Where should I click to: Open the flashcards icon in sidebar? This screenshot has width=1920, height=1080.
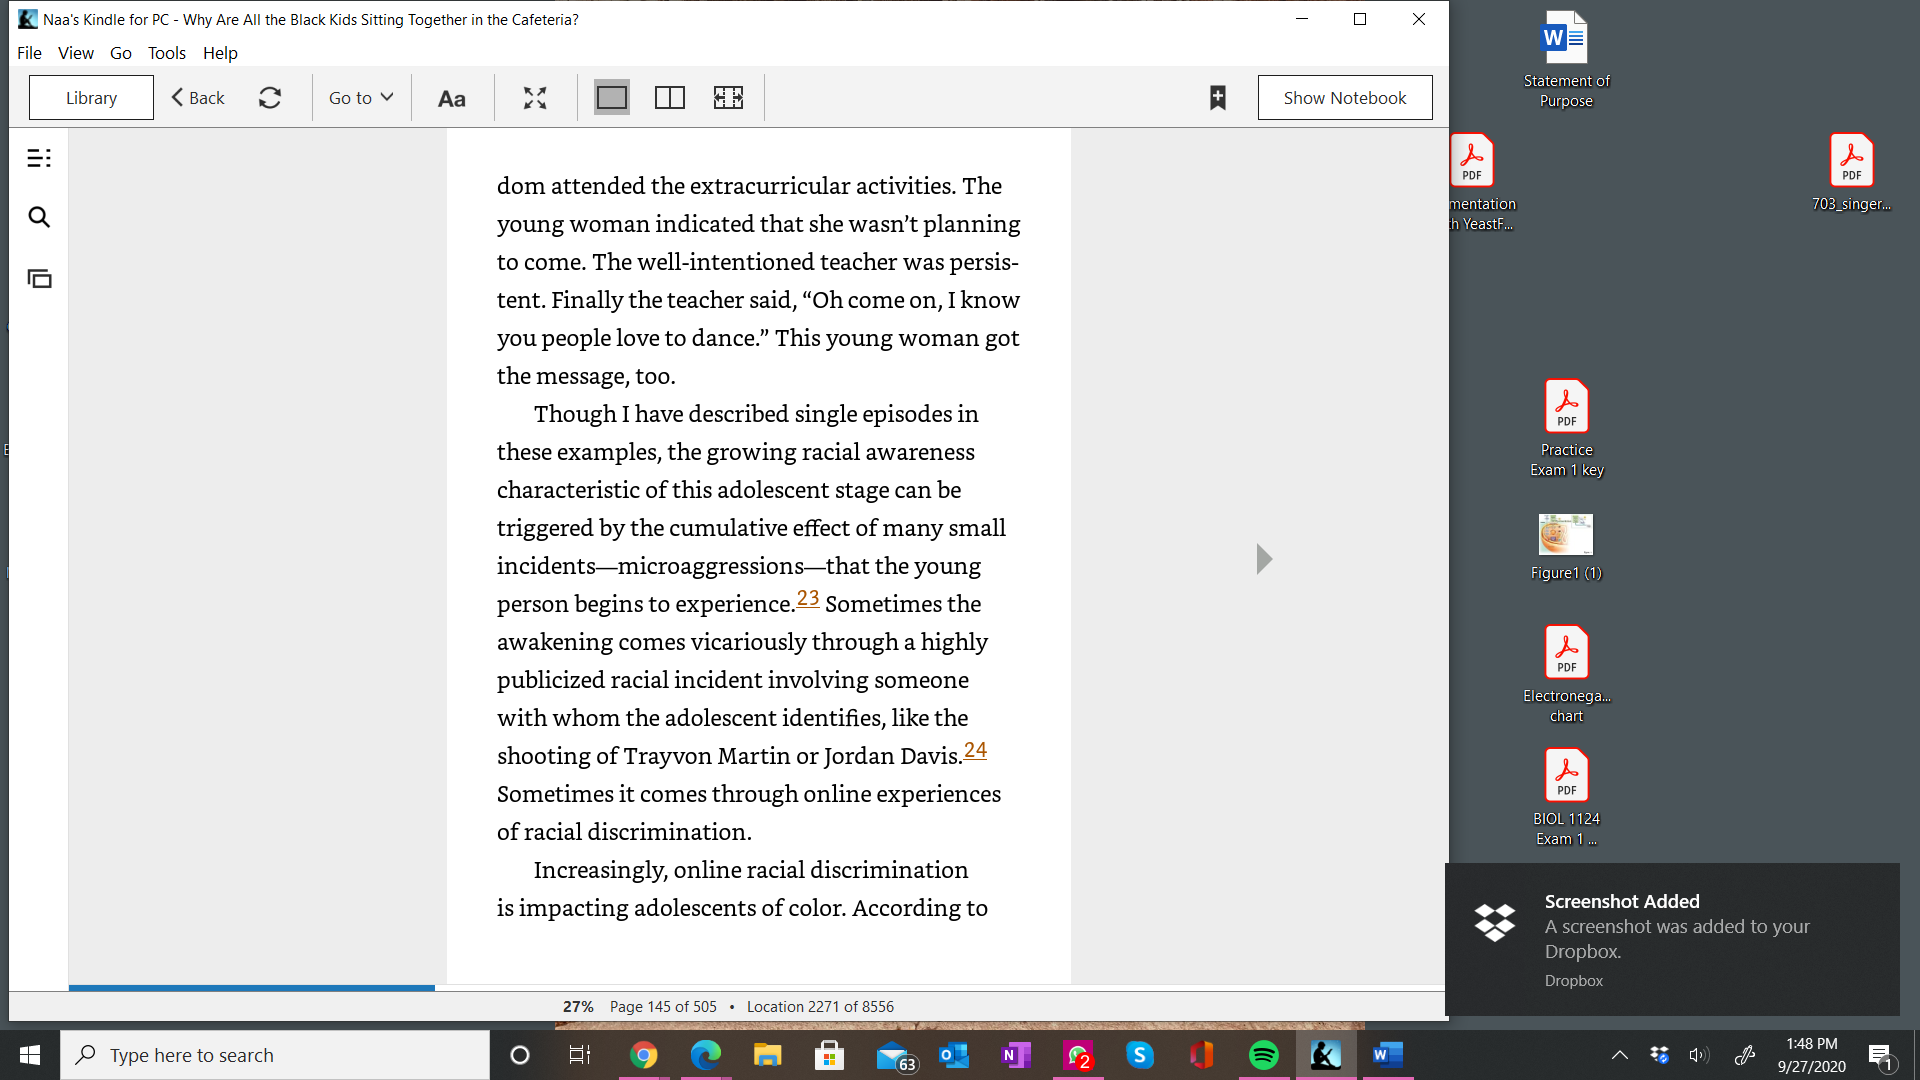(39, 279)
